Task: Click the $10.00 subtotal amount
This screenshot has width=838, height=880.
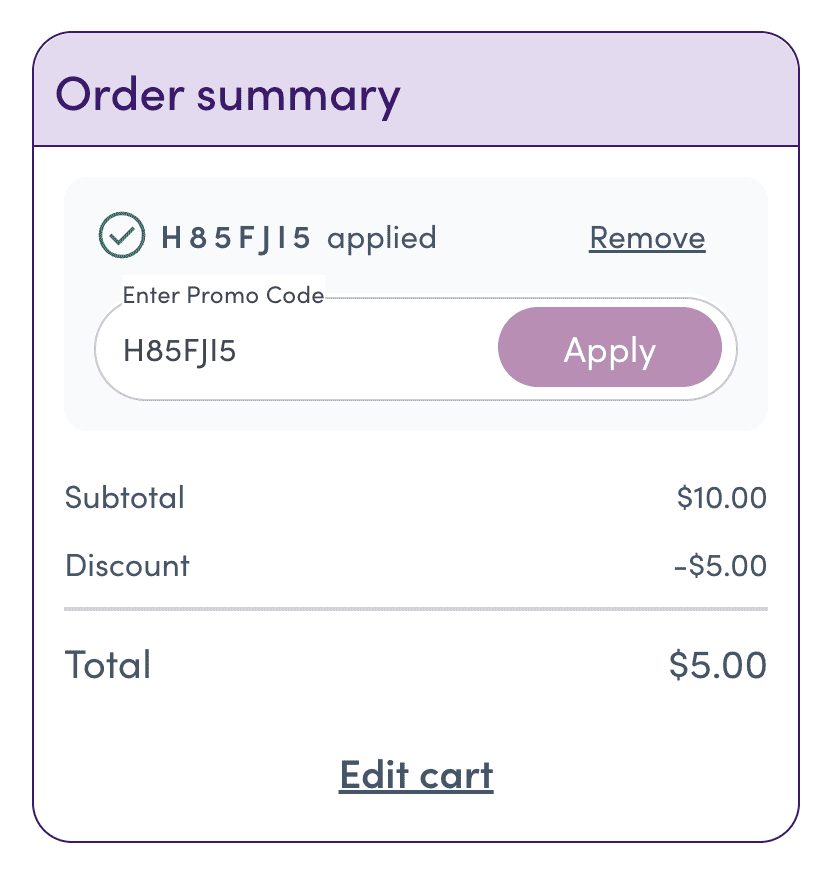Action: pos(718,498)
